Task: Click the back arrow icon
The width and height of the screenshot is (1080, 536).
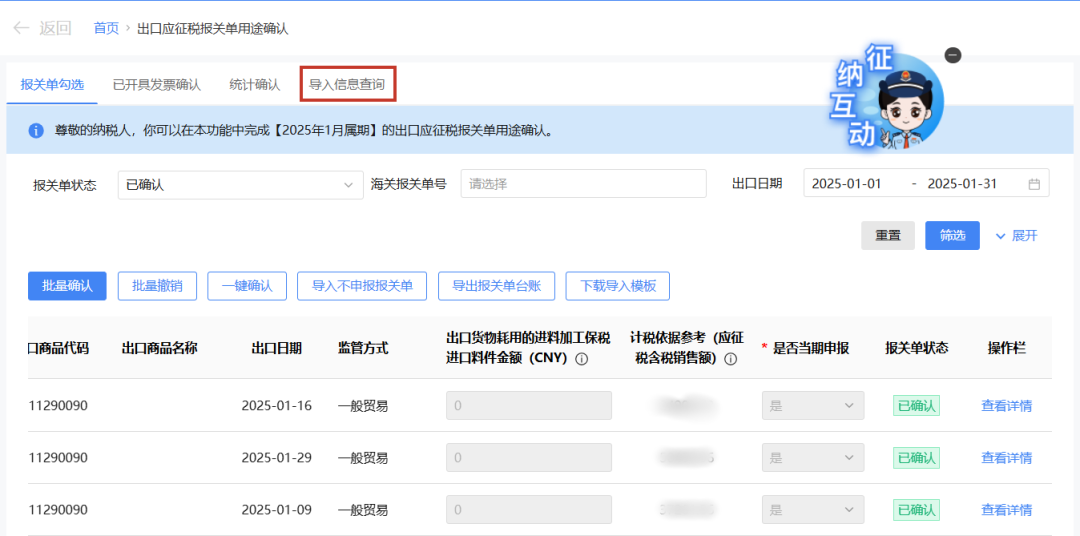Action: pos(21,28)
